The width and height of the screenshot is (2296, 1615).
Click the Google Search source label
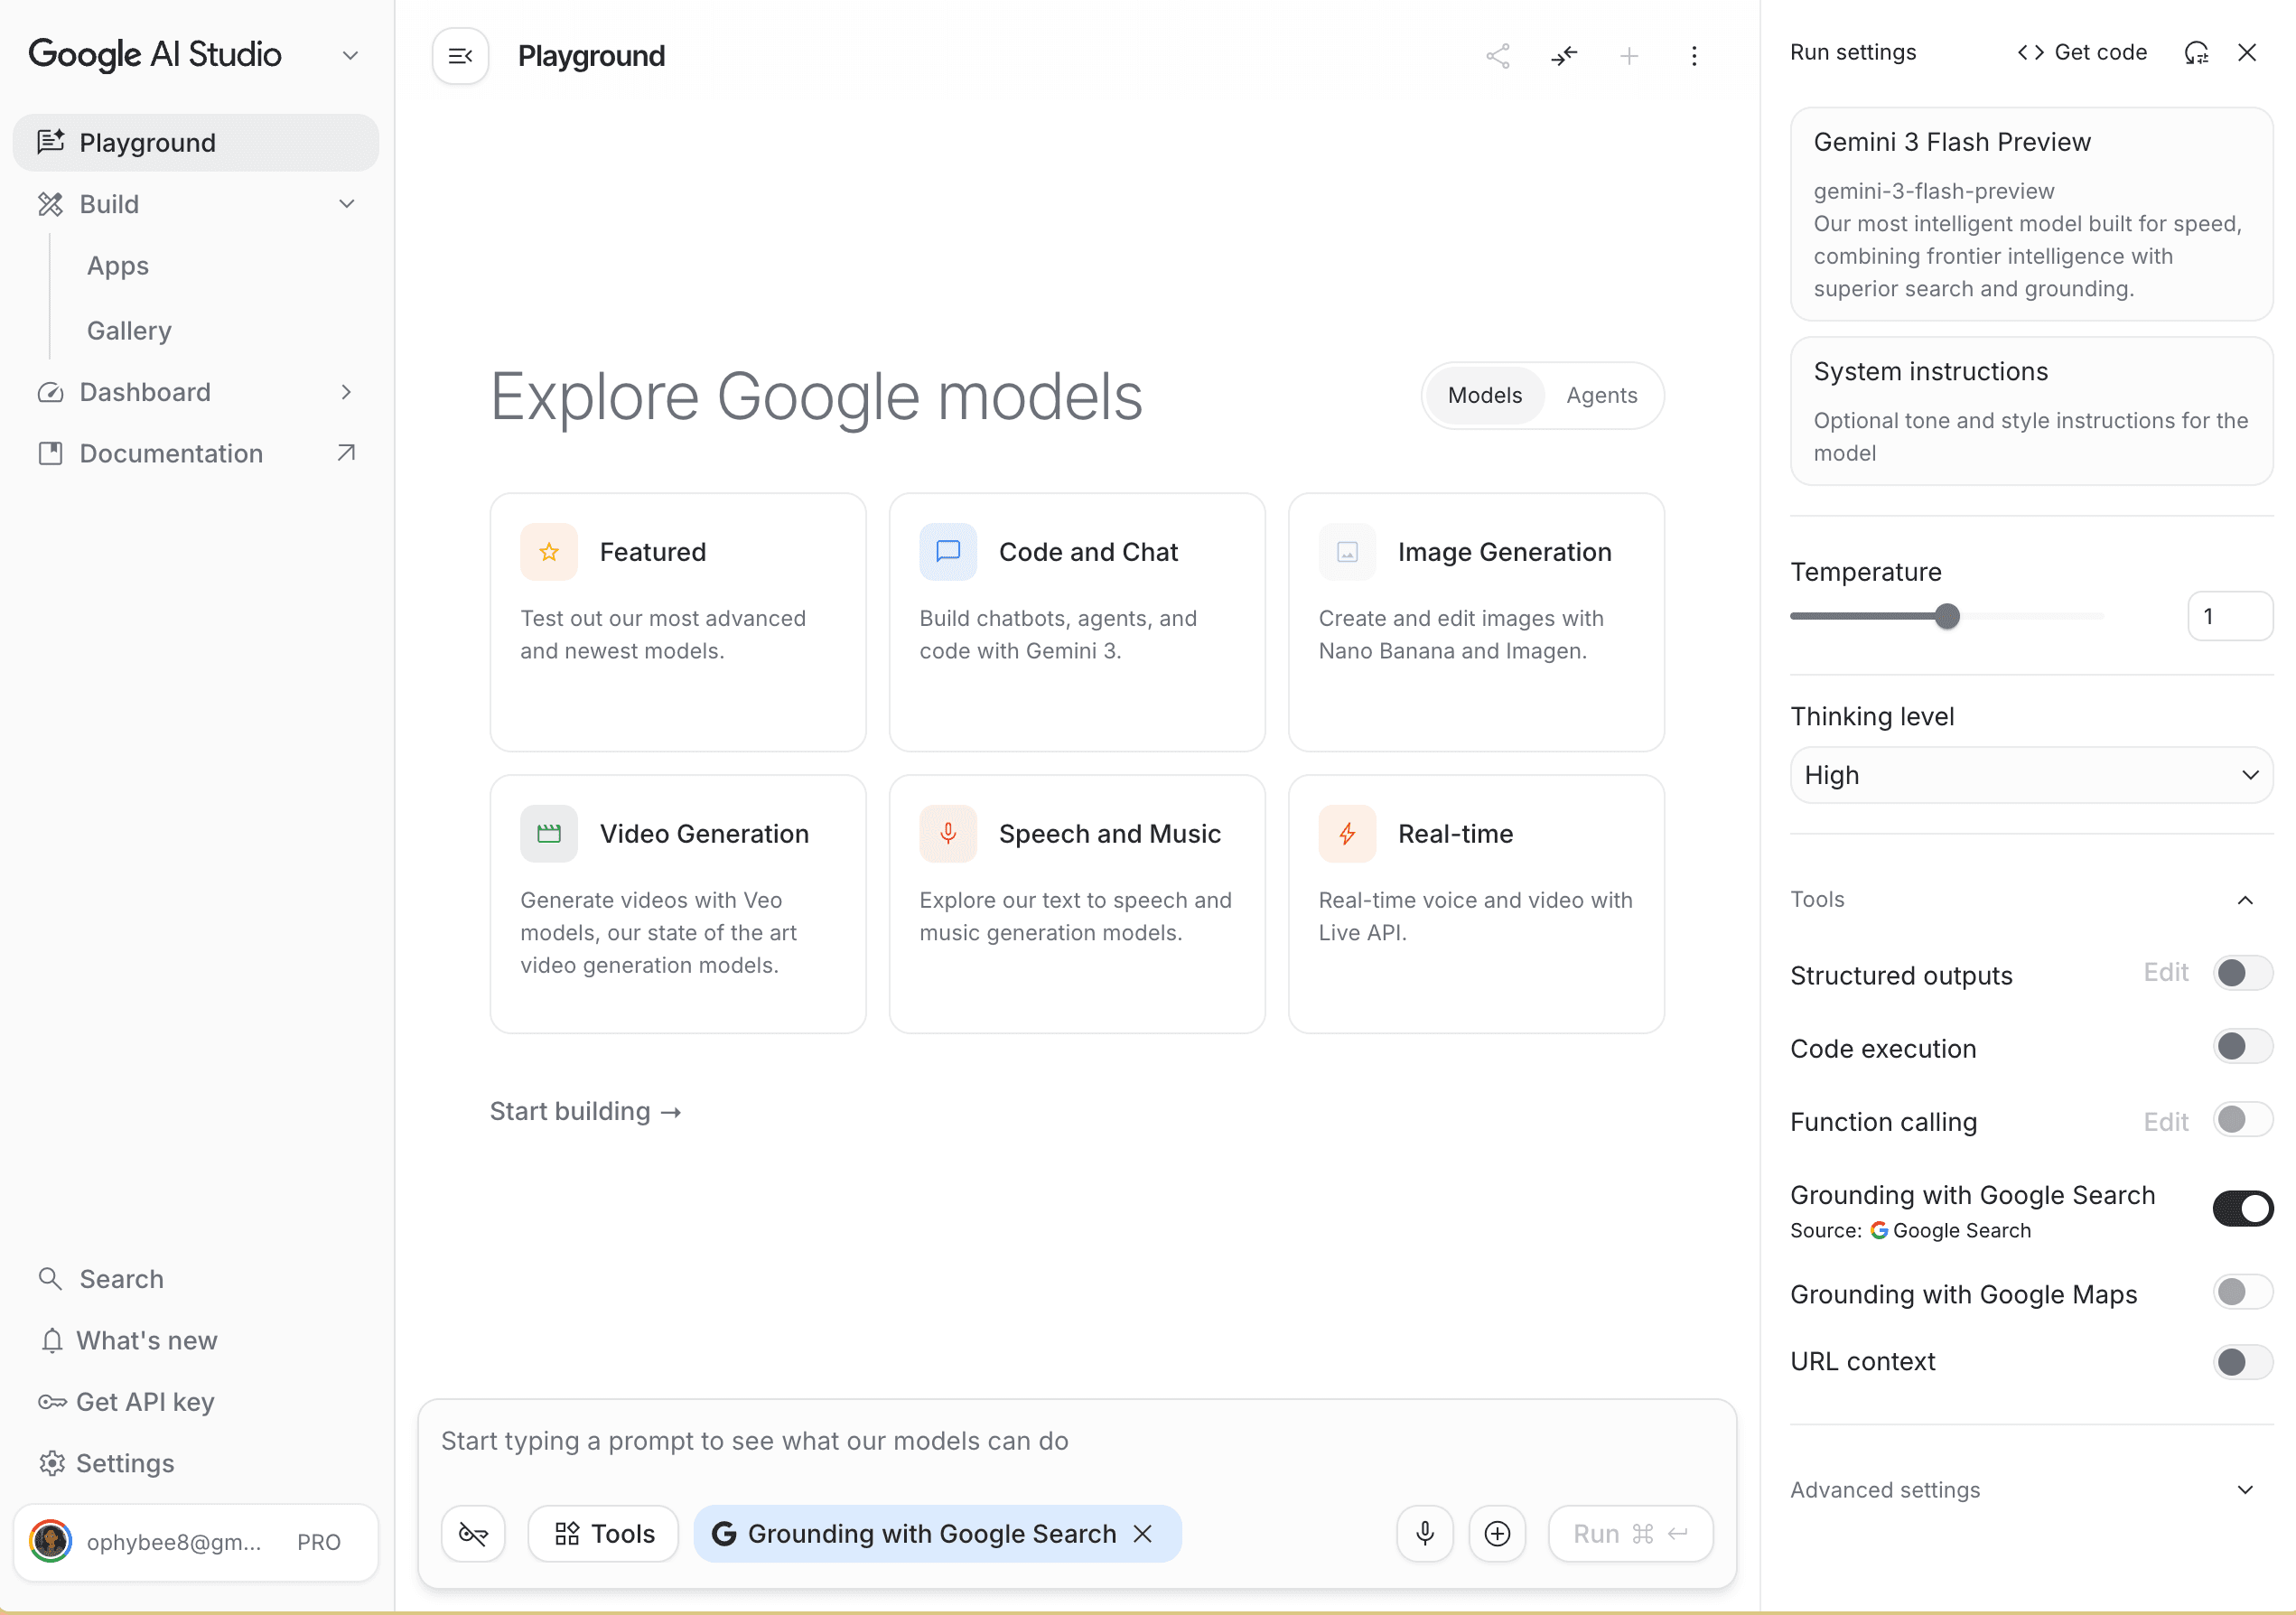[1950, 1231]
